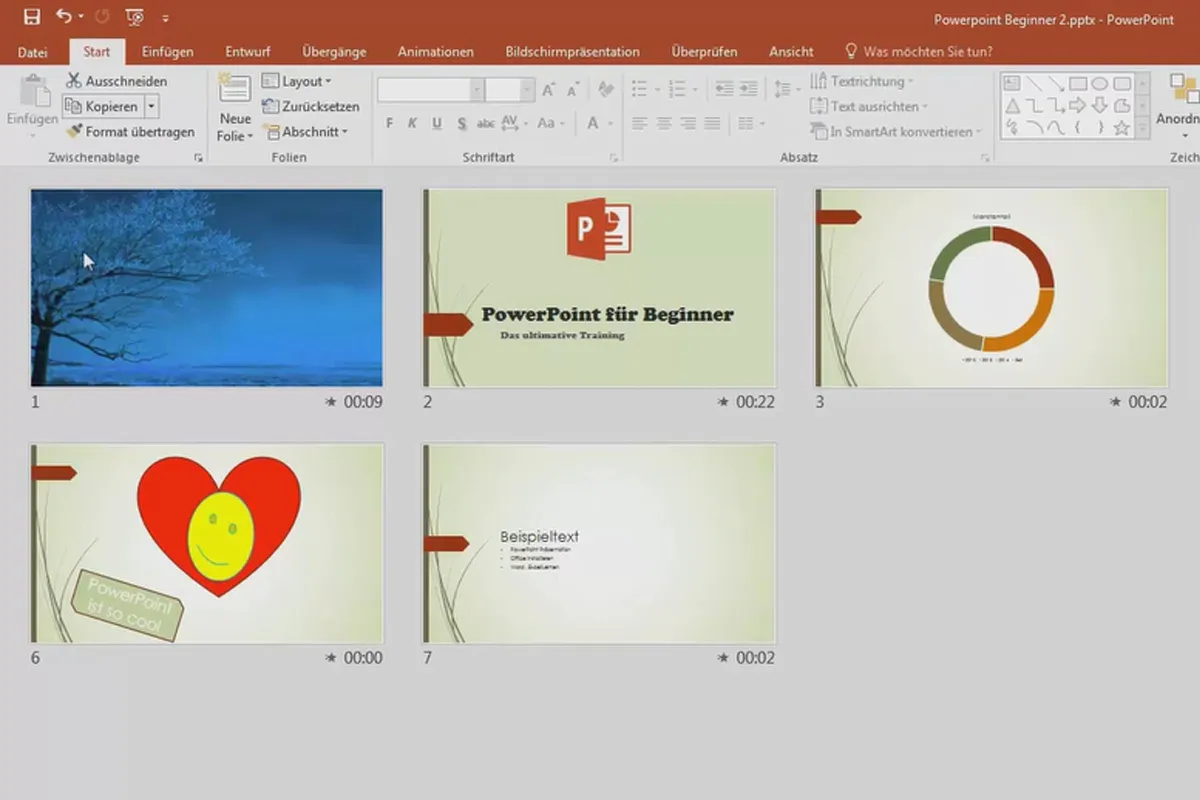Start slideshow from beginning via quick access icon
Screen dimensions: 1200x800
point(134,16)
